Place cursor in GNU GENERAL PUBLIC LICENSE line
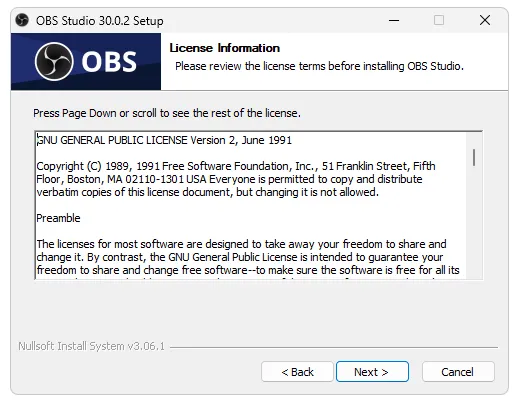520x403 pixels. [164, 140]
